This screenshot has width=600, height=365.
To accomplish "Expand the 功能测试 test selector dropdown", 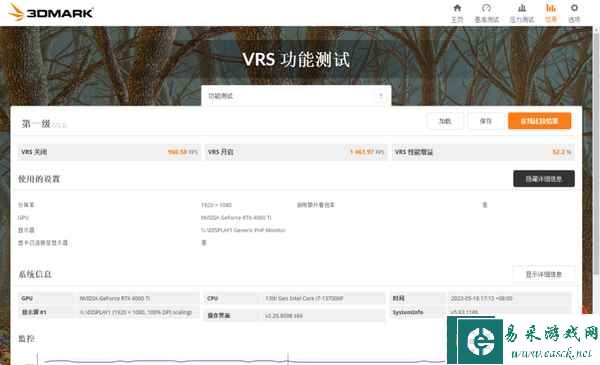I will [x=296, y=96].
